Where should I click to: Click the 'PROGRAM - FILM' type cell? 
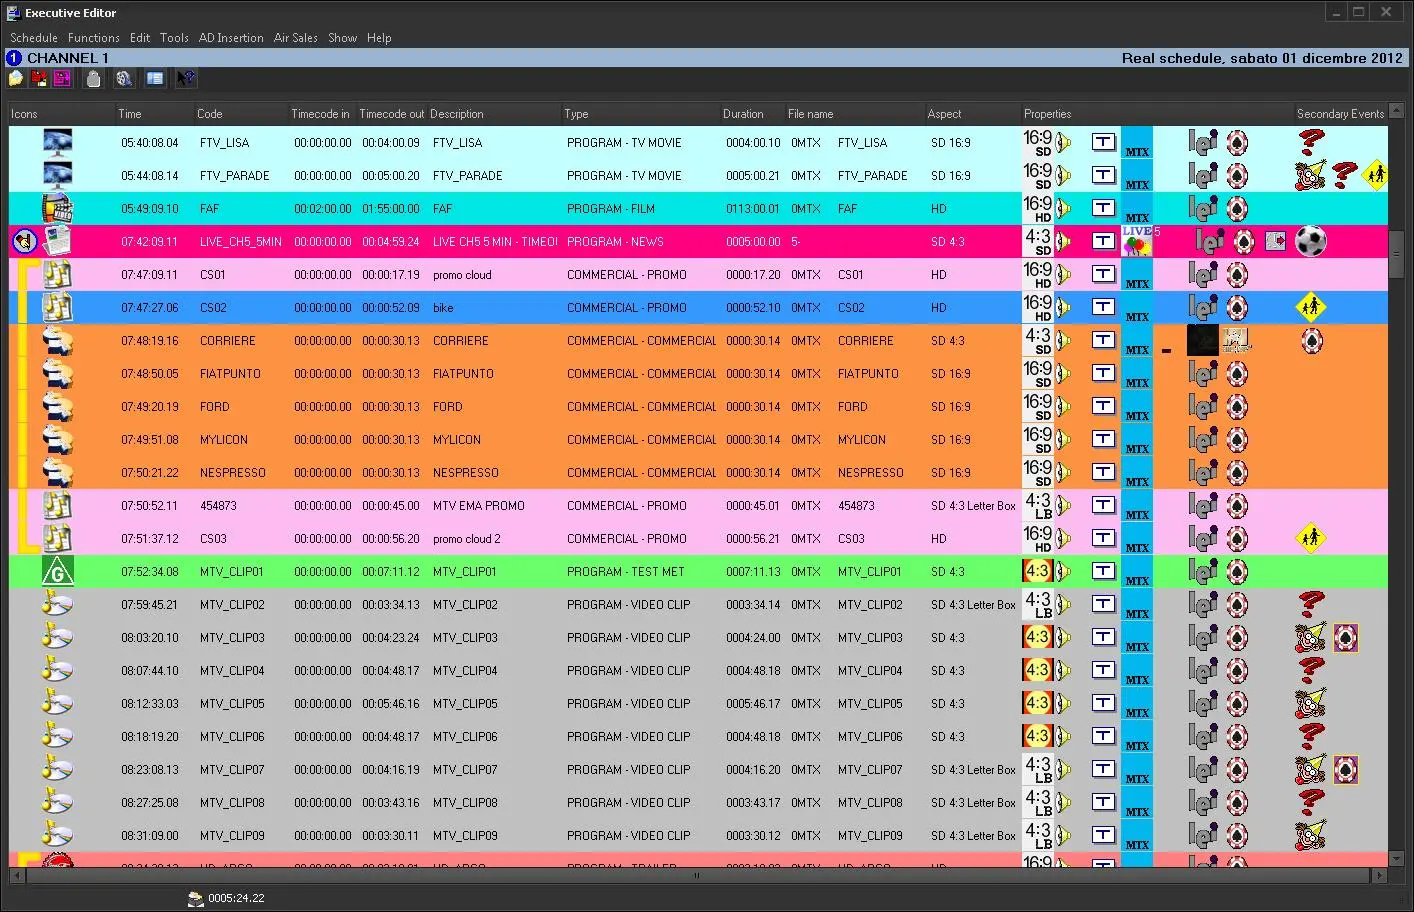611,209
